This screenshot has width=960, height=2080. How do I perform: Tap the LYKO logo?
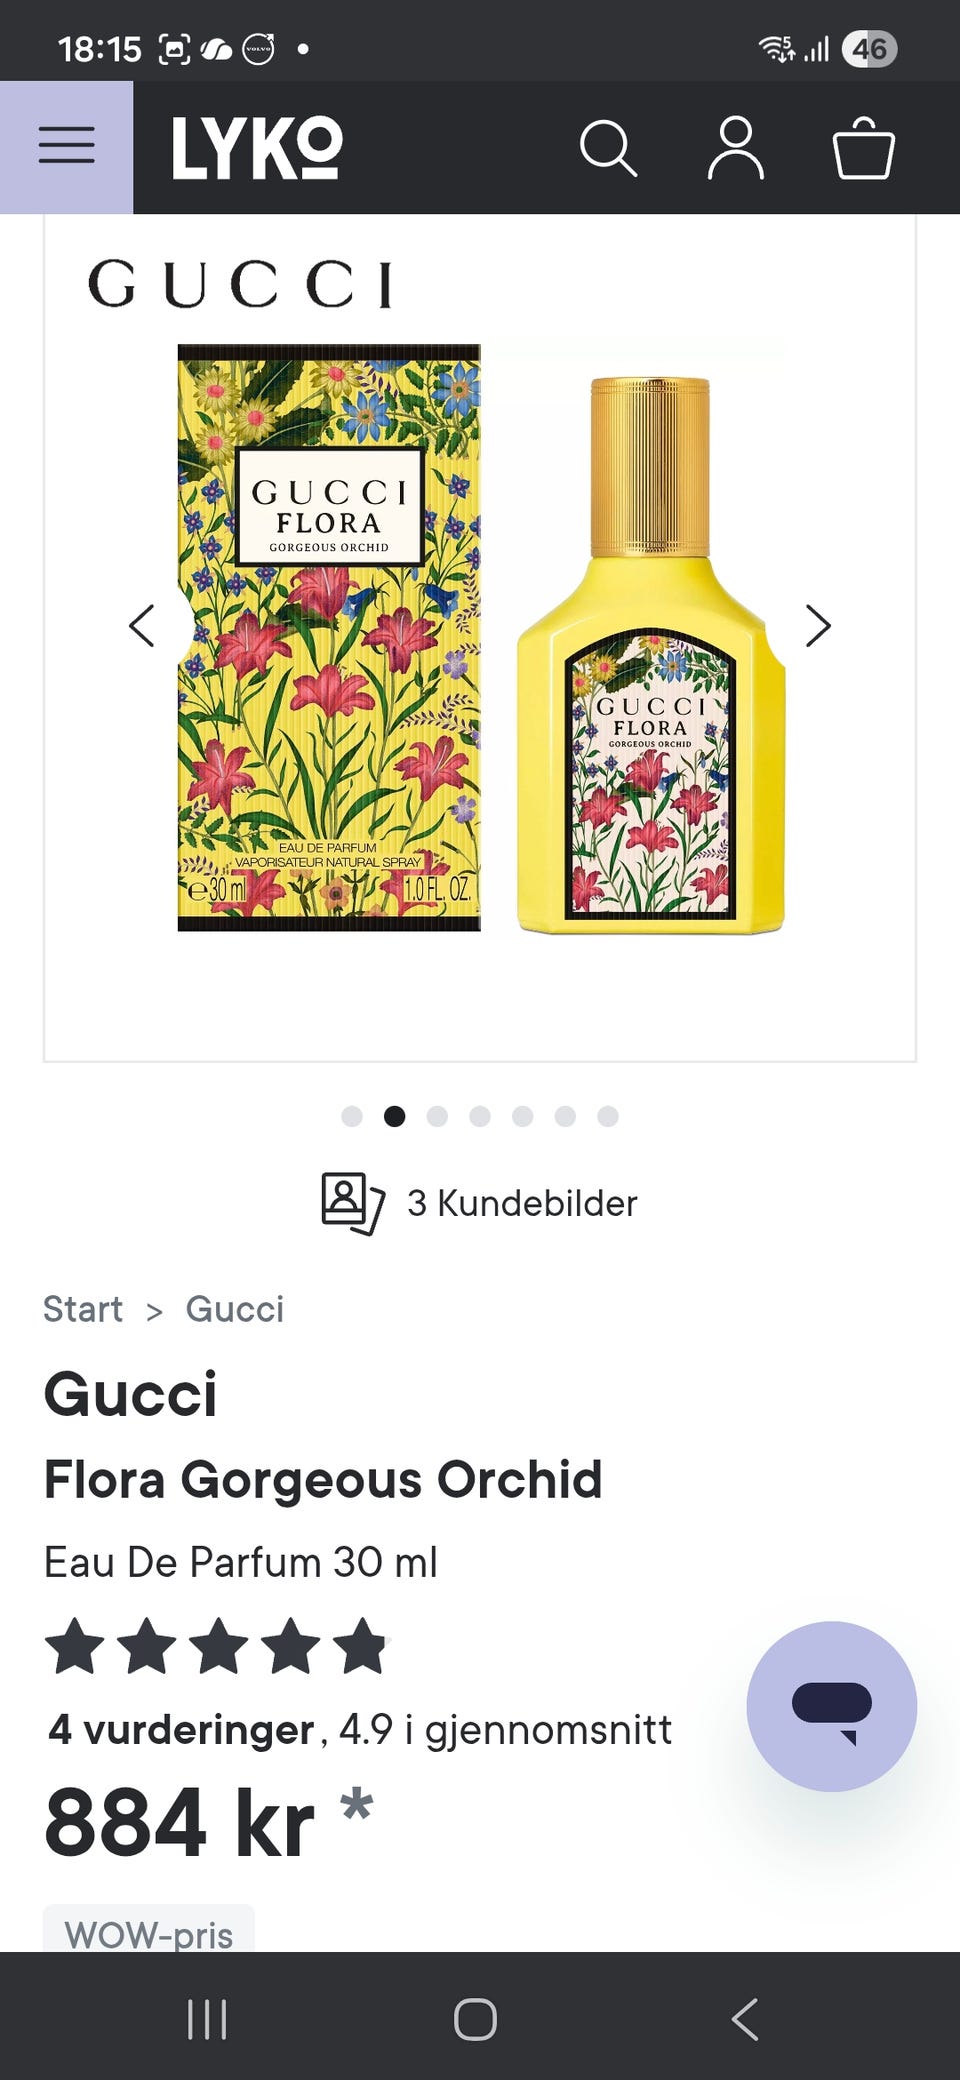point(257,148)
